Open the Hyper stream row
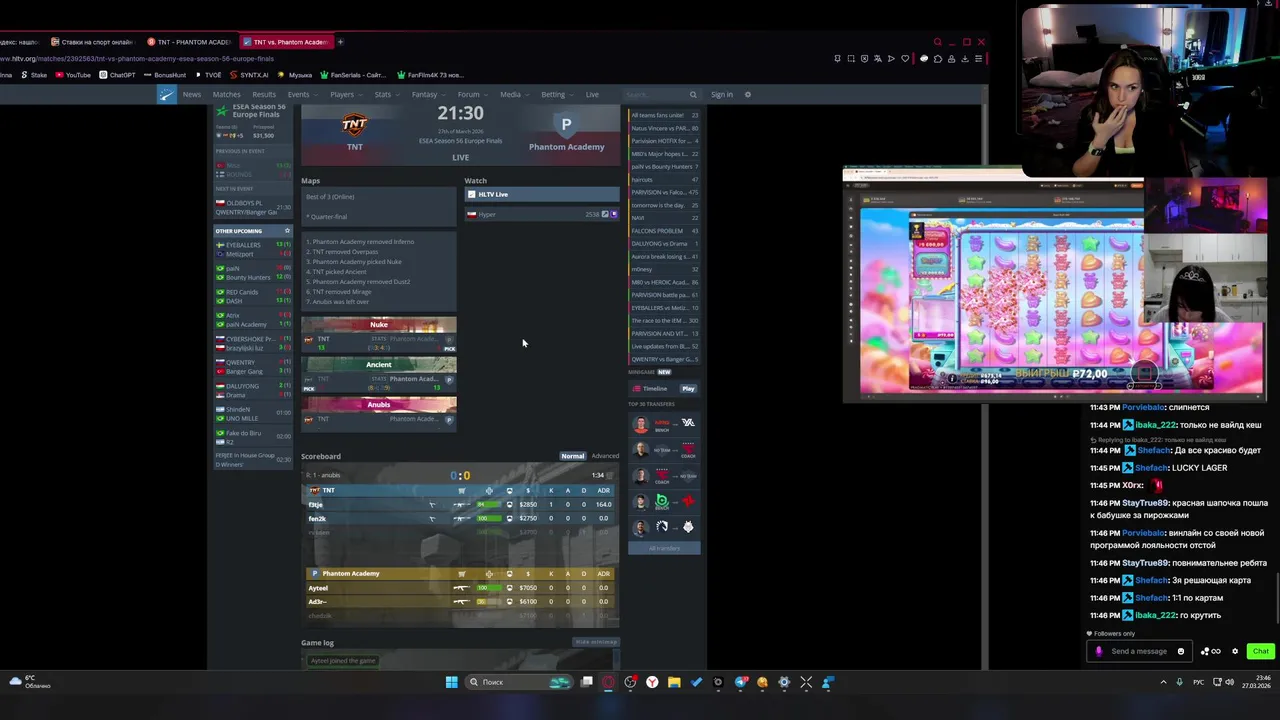Viewport: 1280px width, 720px height. pos(541,214)
